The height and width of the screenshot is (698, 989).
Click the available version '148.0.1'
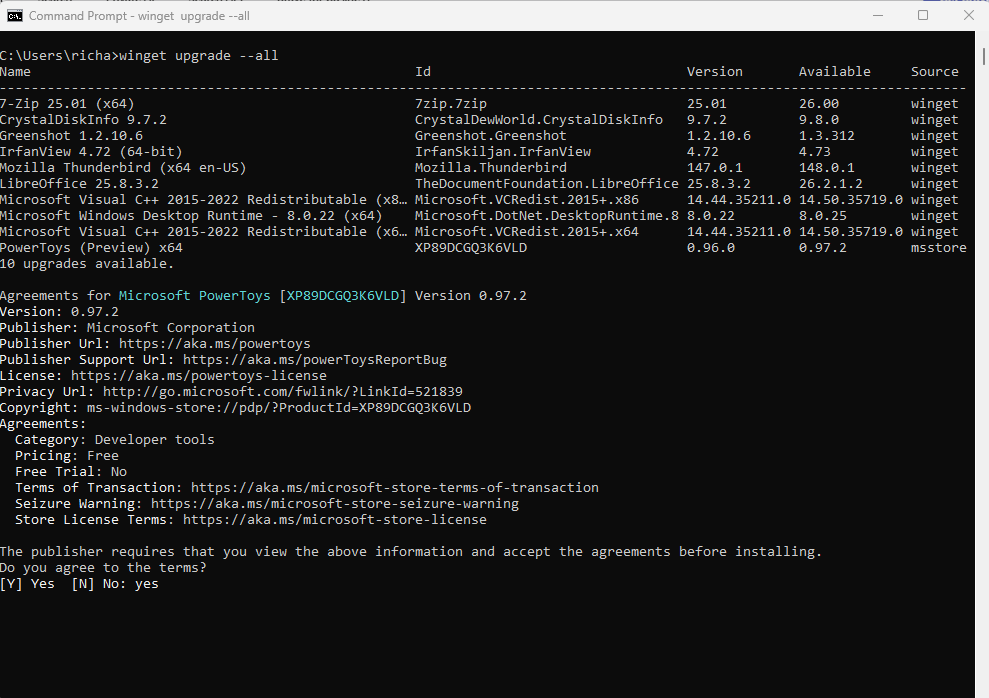point(827,168)
